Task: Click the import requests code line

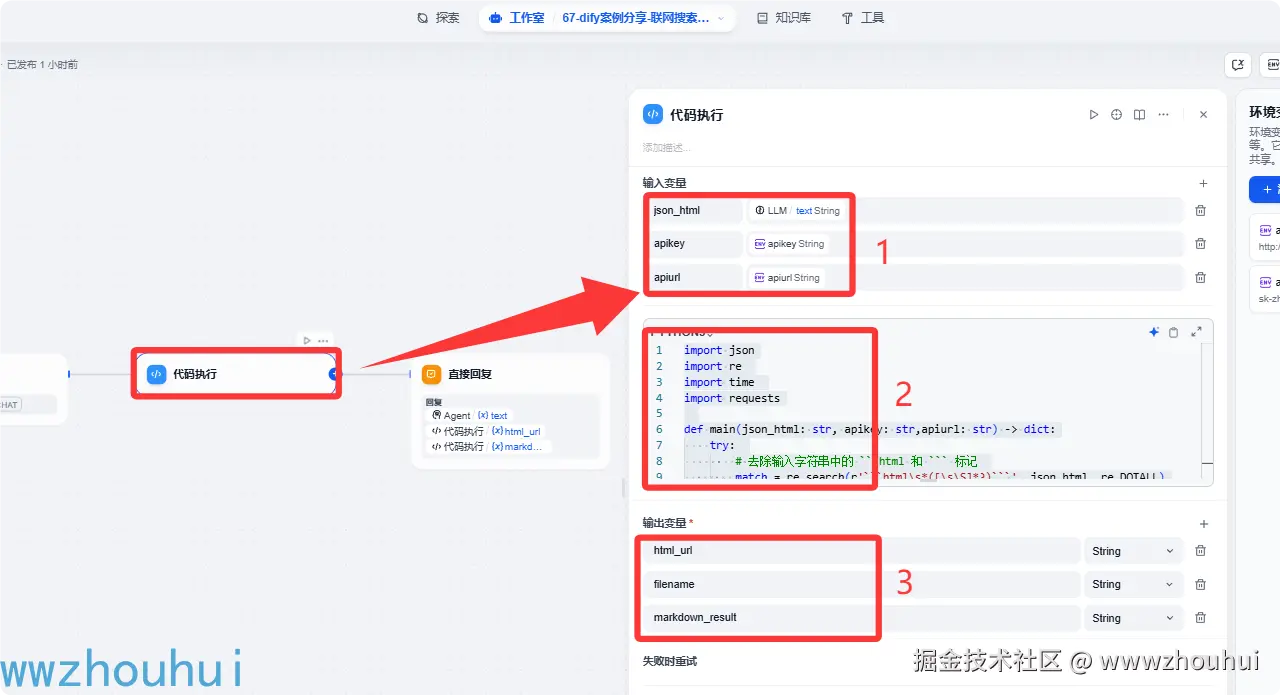Action: pyautogui.click(x=732, y=398)
